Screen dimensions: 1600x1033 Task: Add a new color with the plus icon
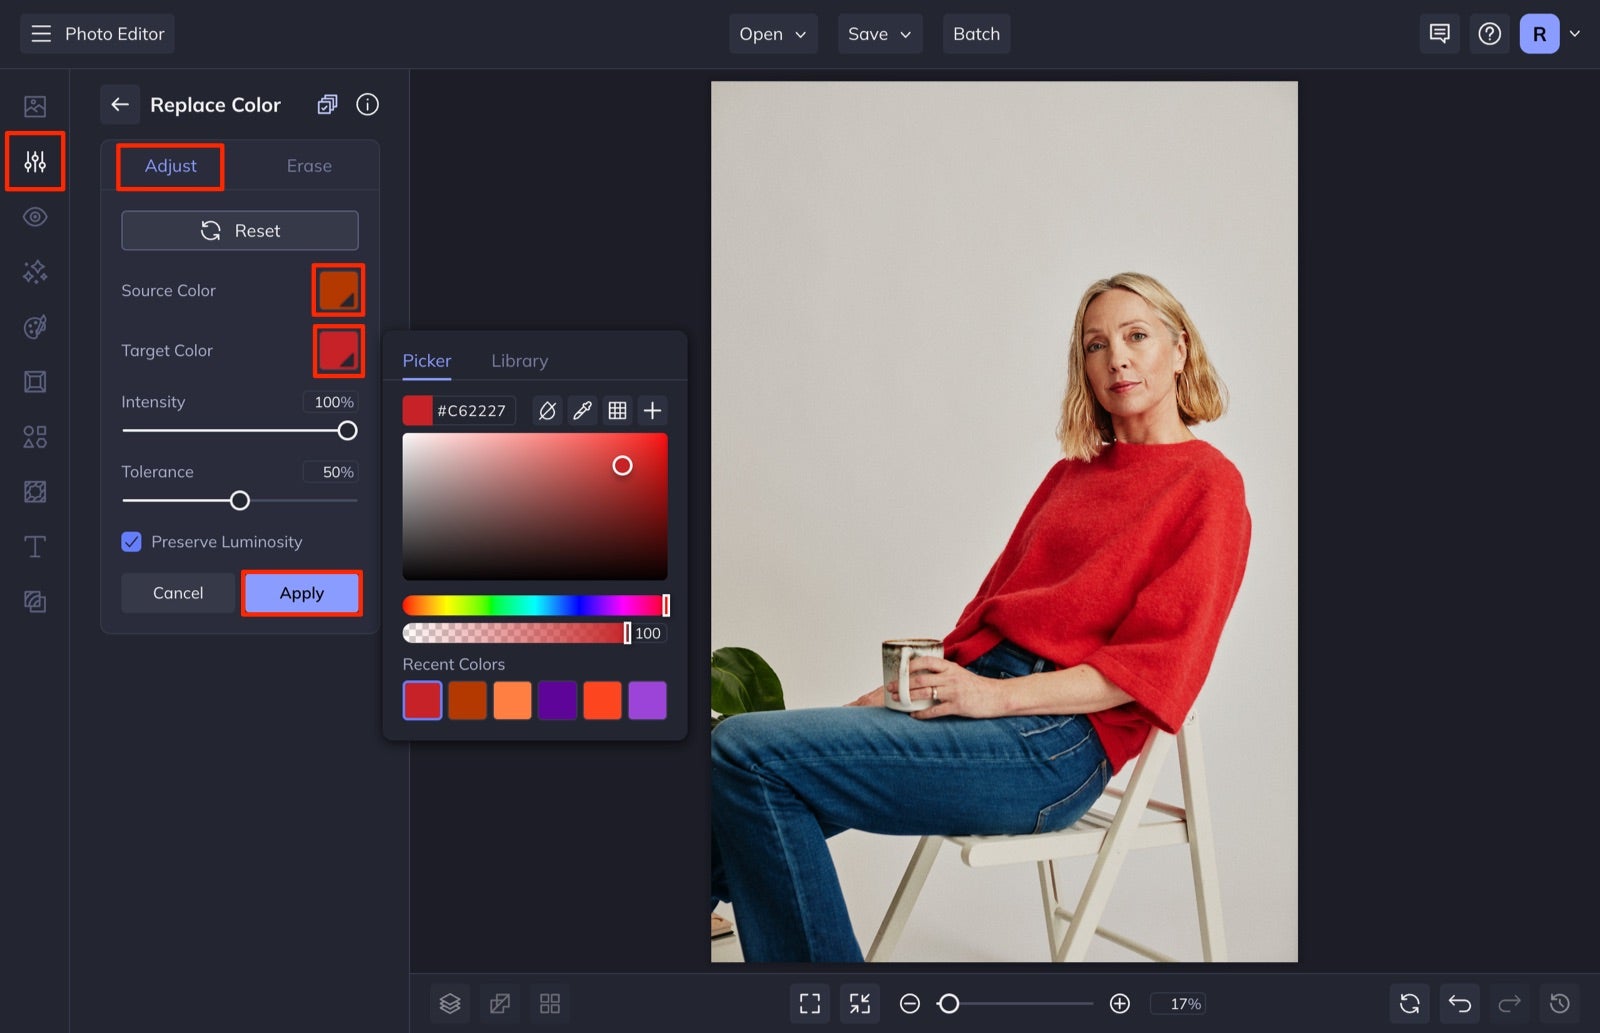pos(652,410)
